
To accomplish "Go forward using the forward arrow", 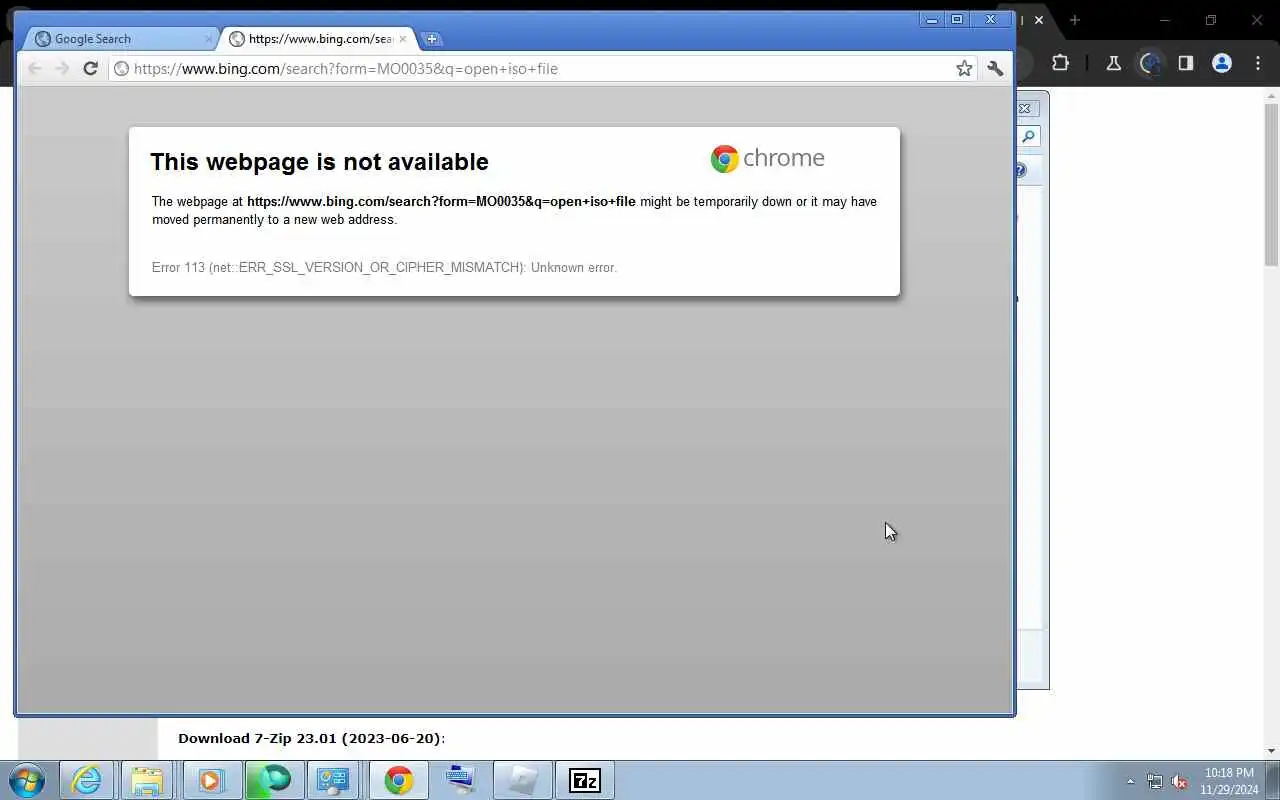I will pyautogui.click(x=62, y=68).
